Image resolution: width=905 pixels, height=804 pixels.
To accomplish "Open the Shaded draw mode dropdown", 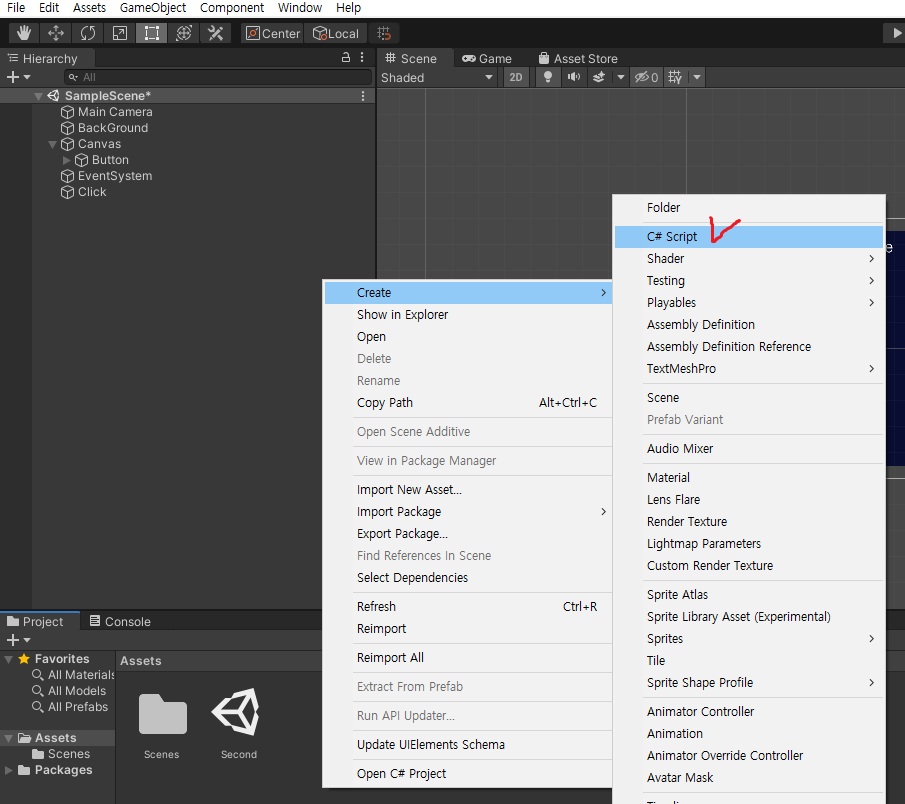I will tap(437, 77).
